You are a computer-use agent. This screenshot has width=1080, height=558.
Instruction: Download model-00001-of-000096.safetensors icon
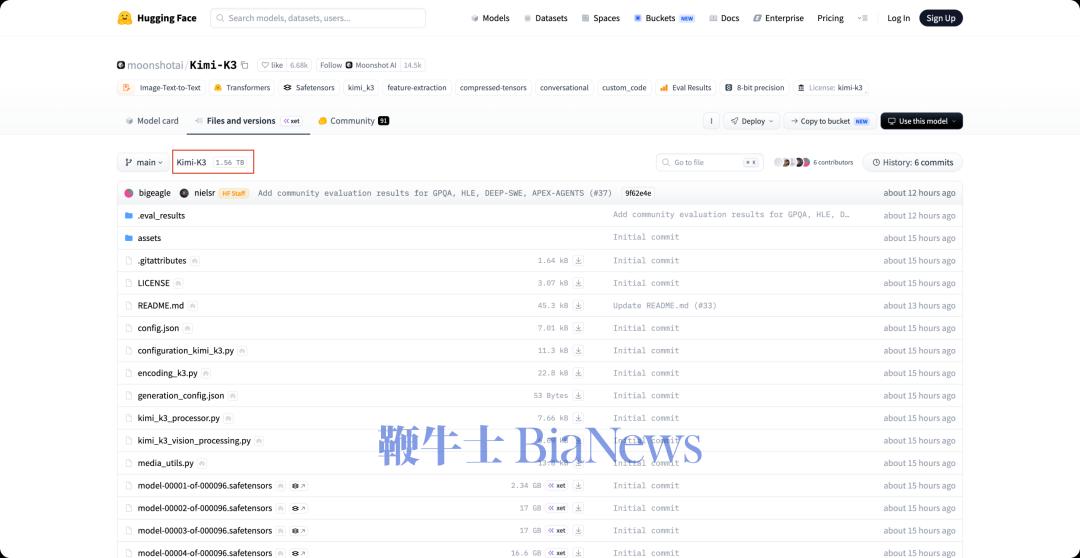(579, 485)
